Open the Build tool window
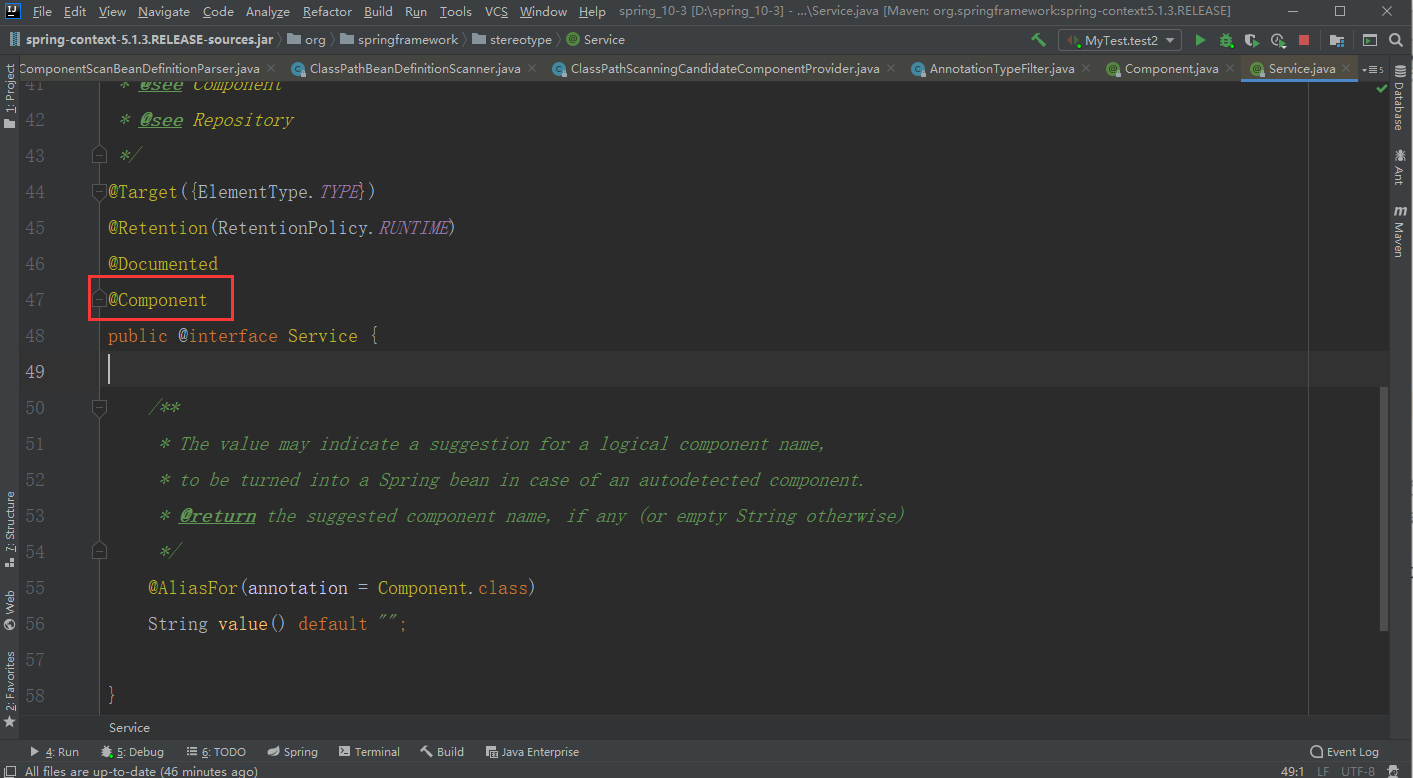 pyautogui.click(x=442, y=752)
